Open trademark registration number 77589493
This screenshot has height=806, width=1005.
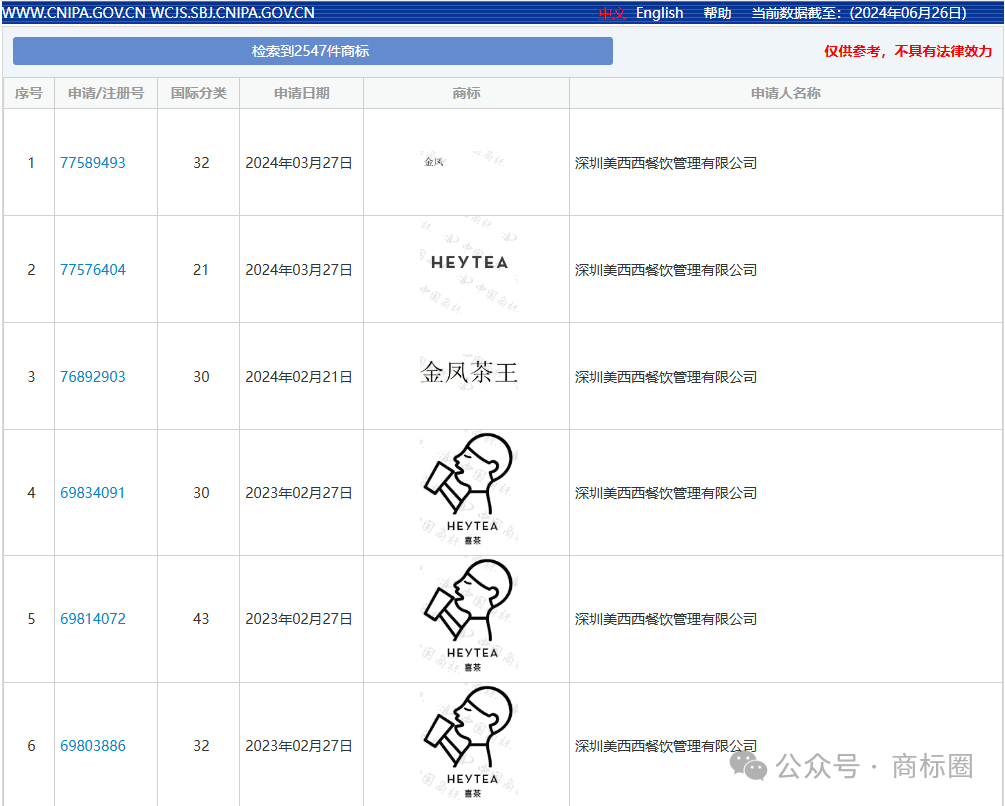(x=93, y=163)
